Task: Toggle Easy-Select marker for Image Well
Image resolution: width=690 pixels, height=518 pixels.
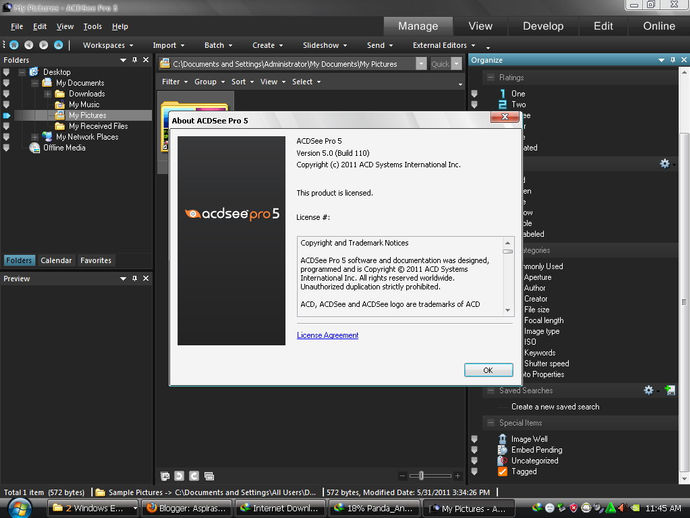Action: click(x=474, y=439)
